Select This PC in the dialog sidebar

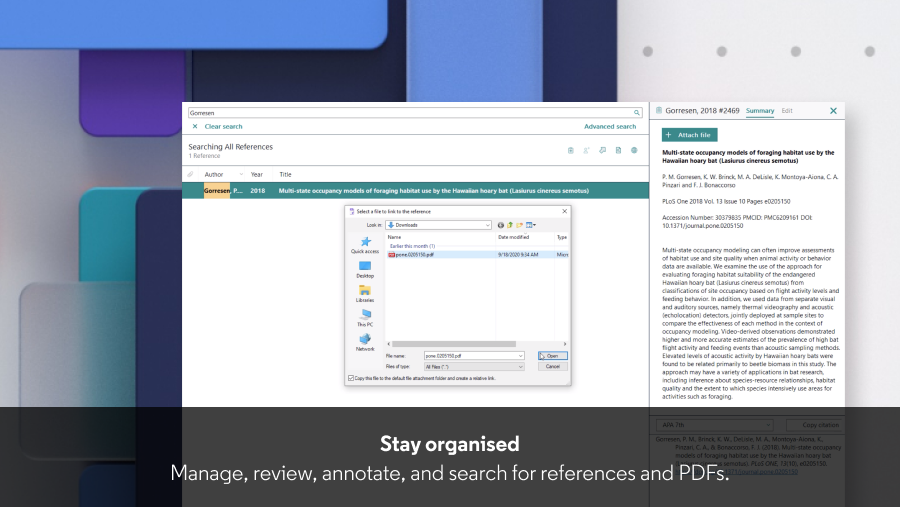(x=365, y=318)
